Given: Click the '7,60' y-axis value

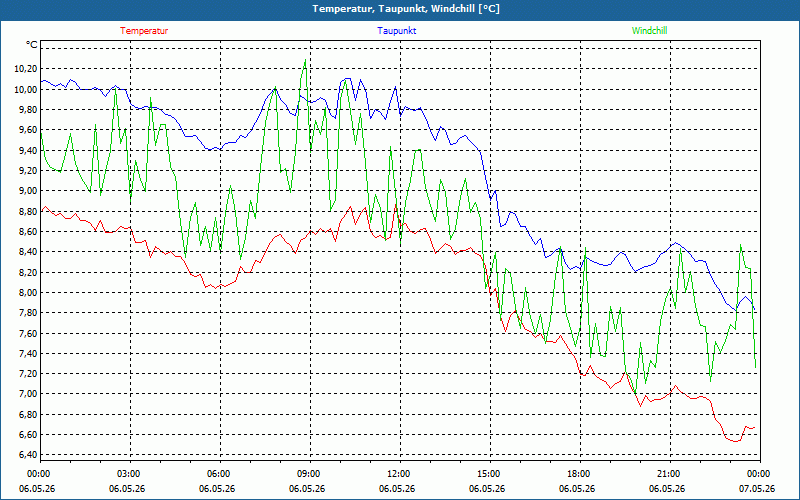Looking at the screenshot, I should tap(29, 333).
